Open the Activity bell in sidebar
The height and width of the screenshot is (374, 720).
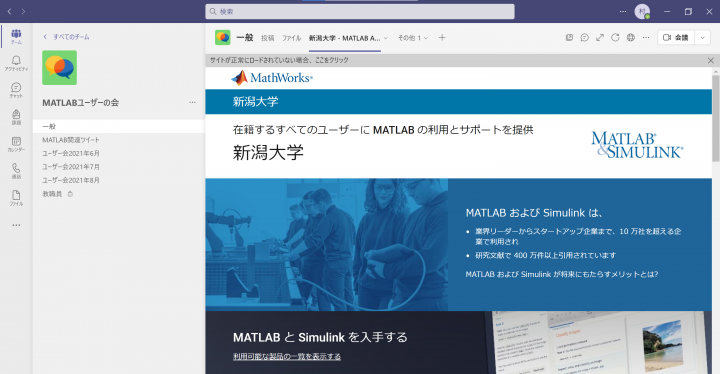pyautogui.click(x=16, y=63)
